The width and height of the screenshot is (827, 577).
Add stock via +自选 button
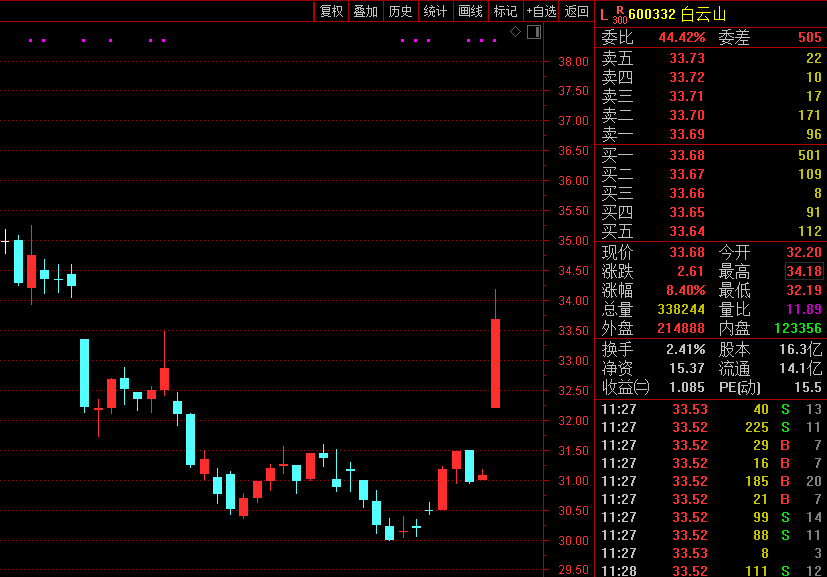tap(540, 11)
